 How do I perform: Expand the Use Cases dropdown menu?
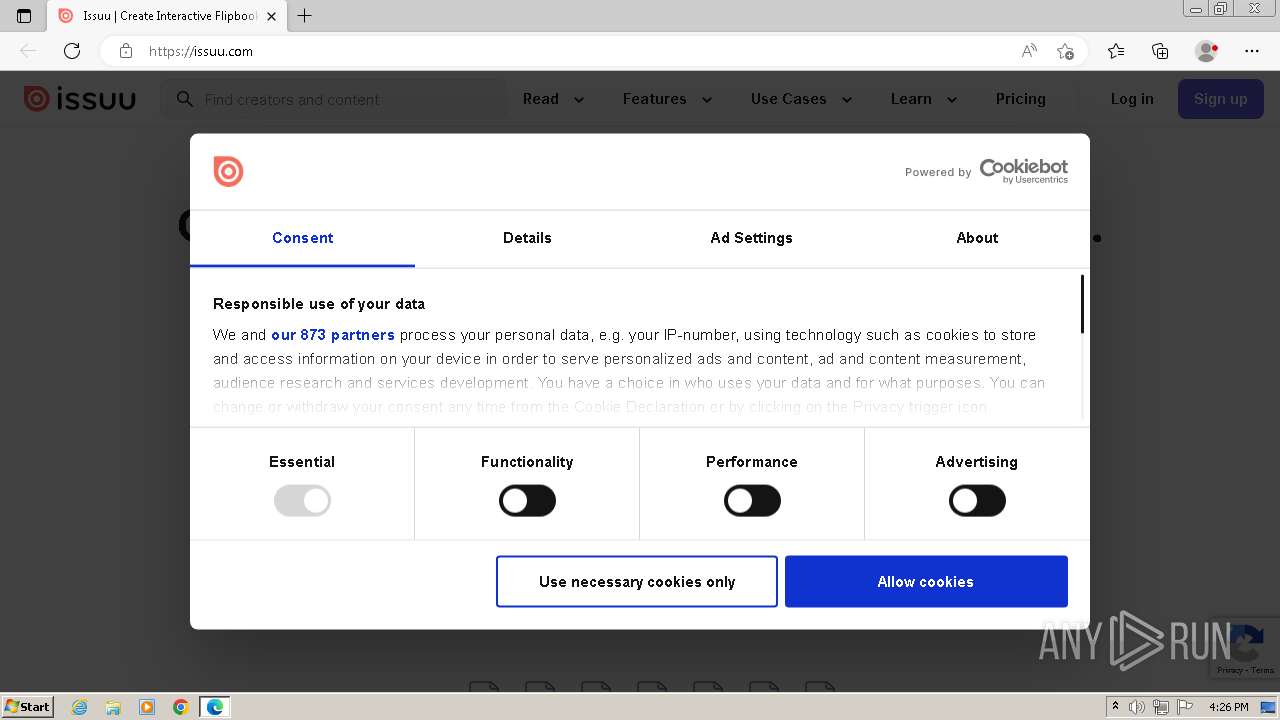click(801, 99)
